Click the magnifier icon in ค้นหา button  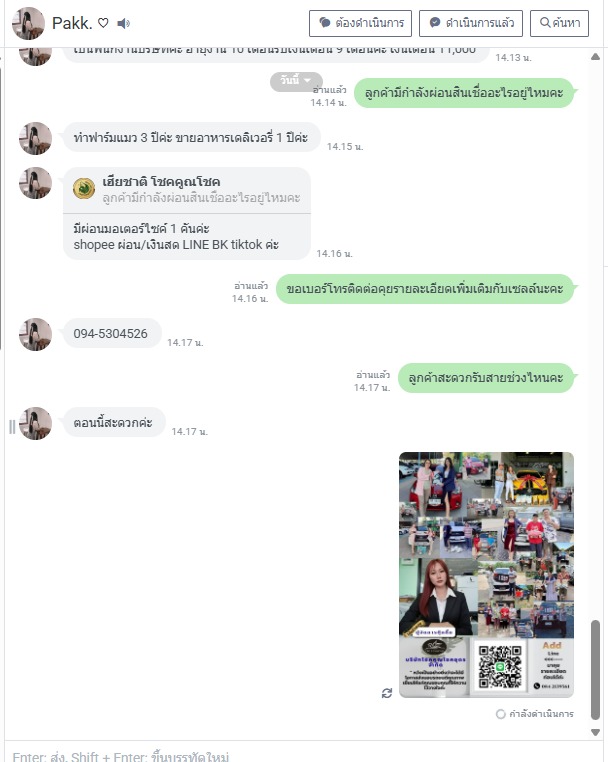coord(545,22)
